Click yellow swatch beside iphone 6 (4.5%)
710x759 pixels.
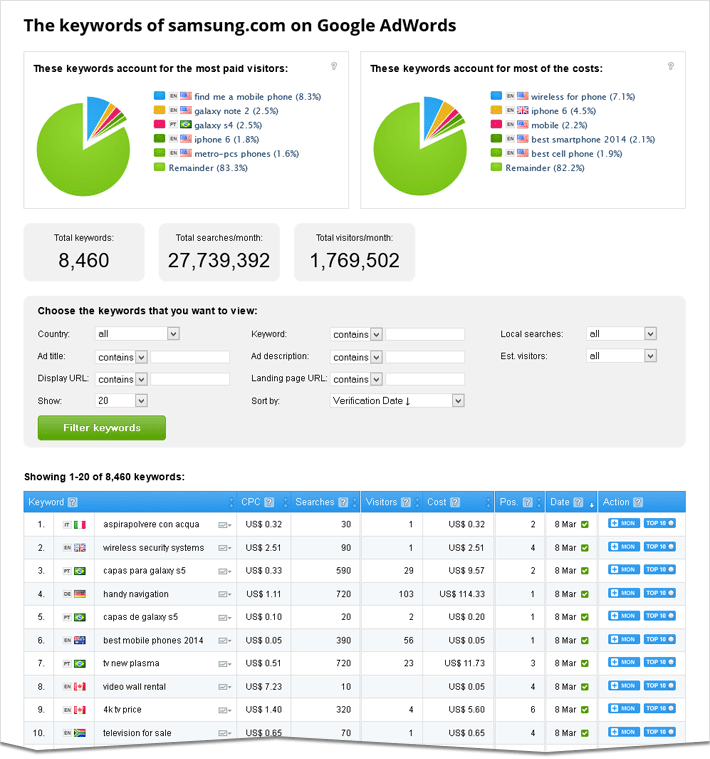tap(496, 110)
